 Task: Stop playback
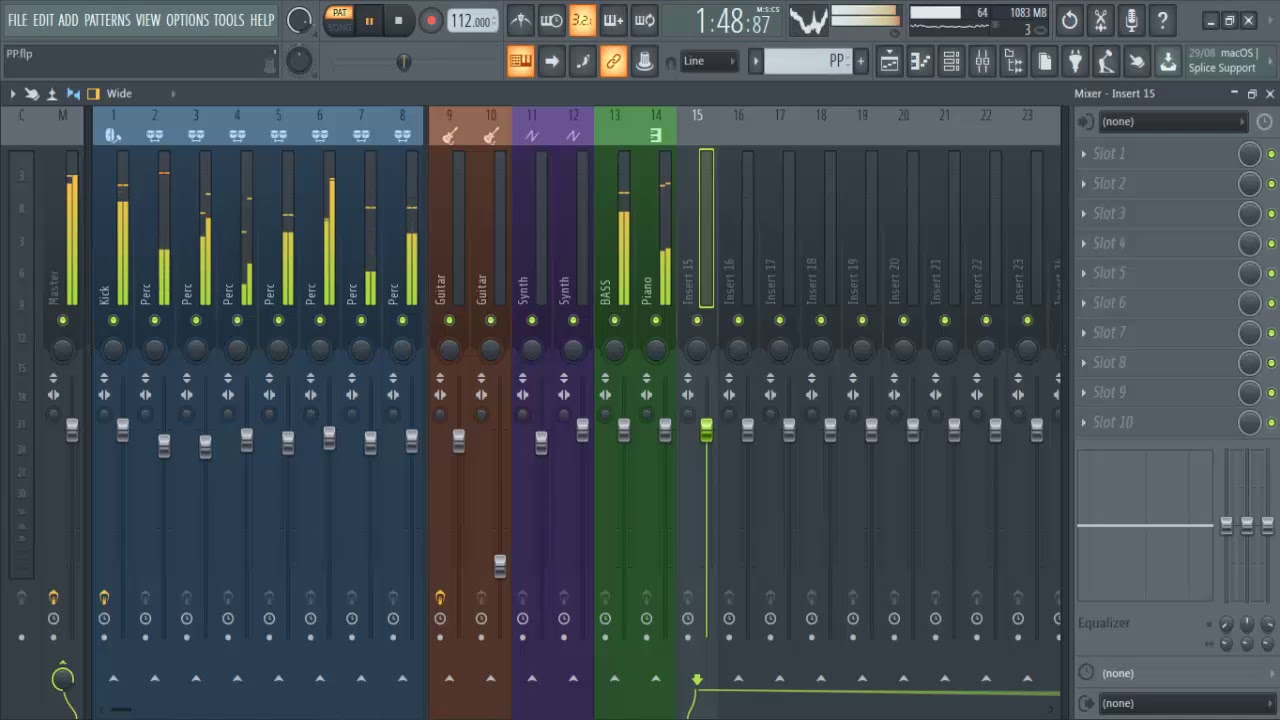398,20
